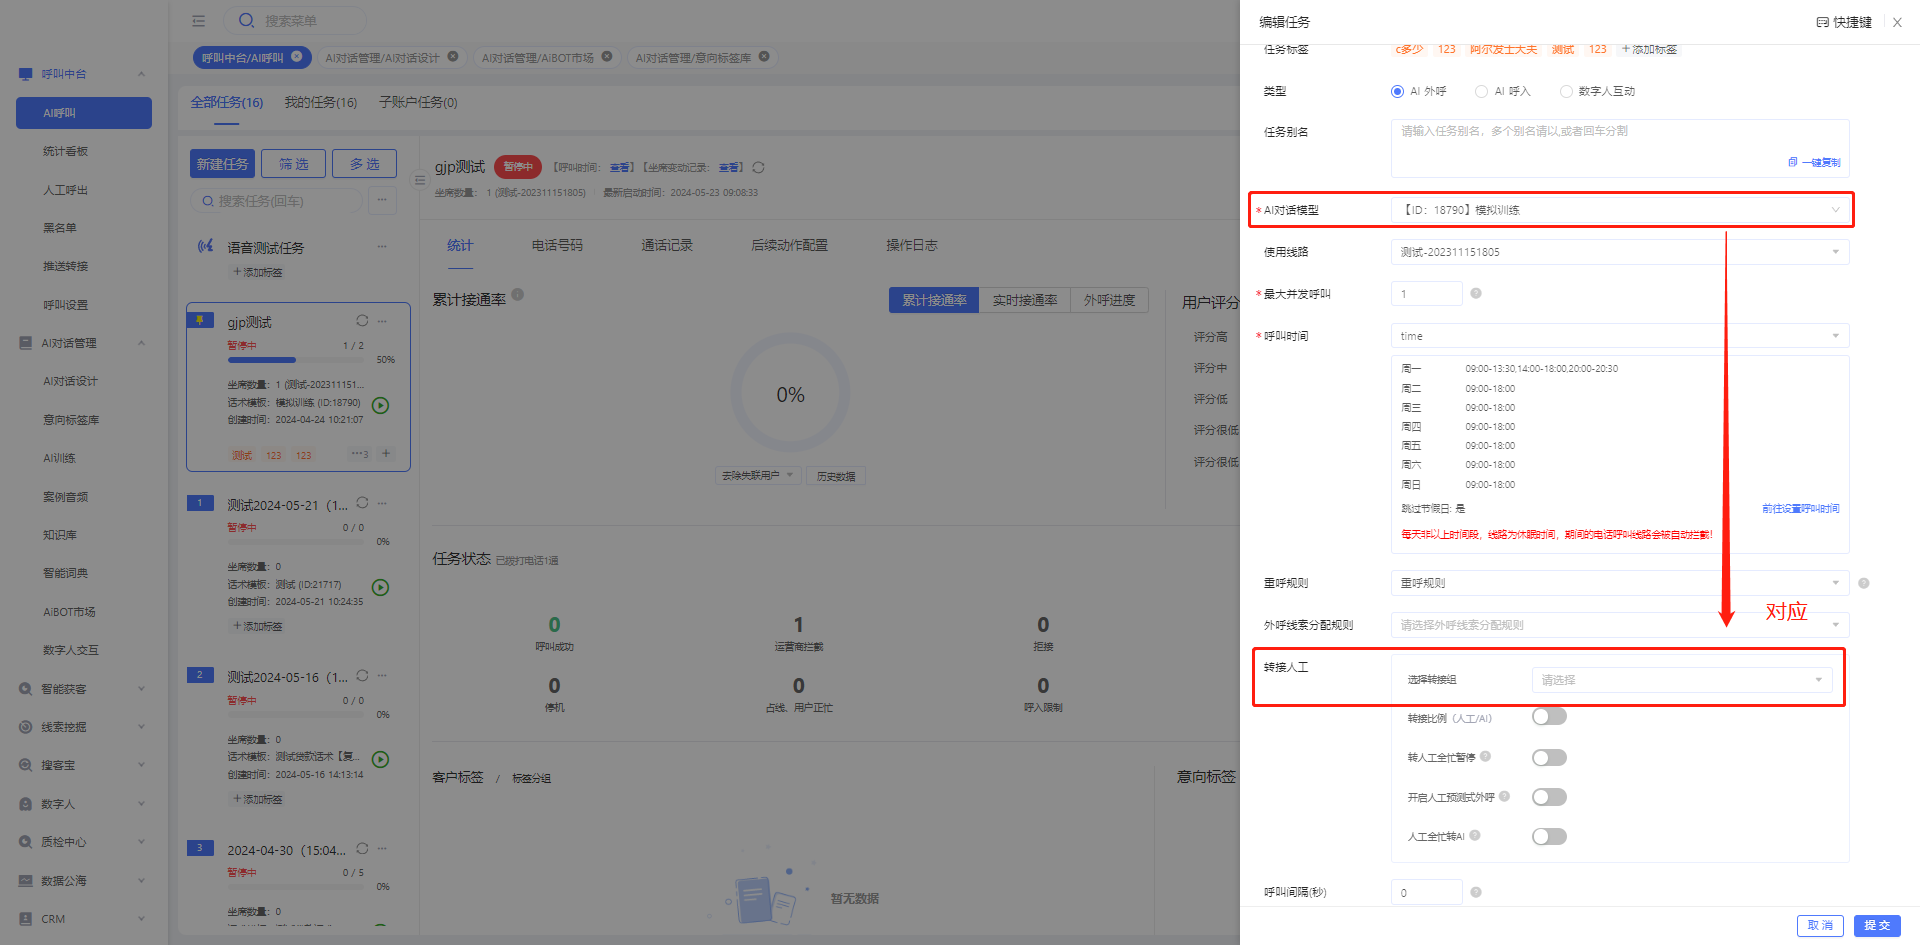Click info icon beside 累计接通率
The height and width of the screenshot is (945, 1920).
pyautogui.click(x=518, y=295)
